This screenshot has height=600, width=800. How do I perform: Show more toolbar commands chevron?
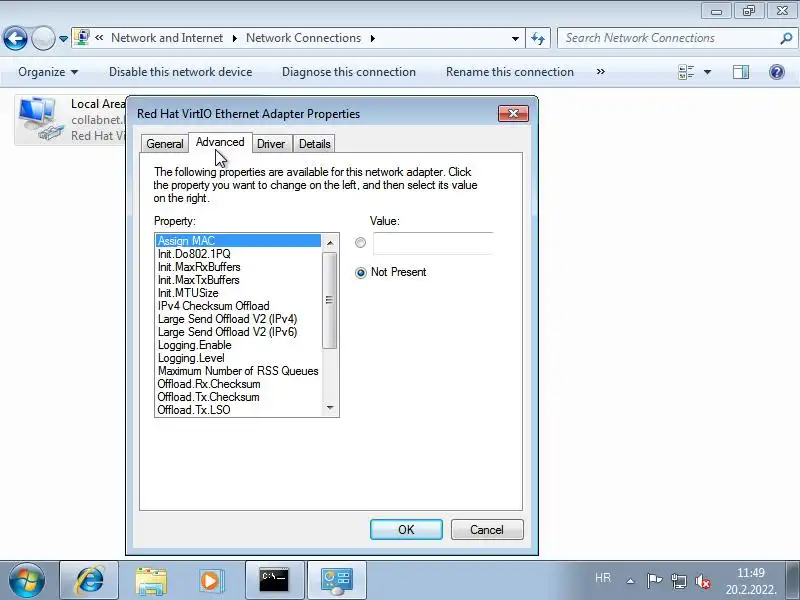tap(601, 72)
